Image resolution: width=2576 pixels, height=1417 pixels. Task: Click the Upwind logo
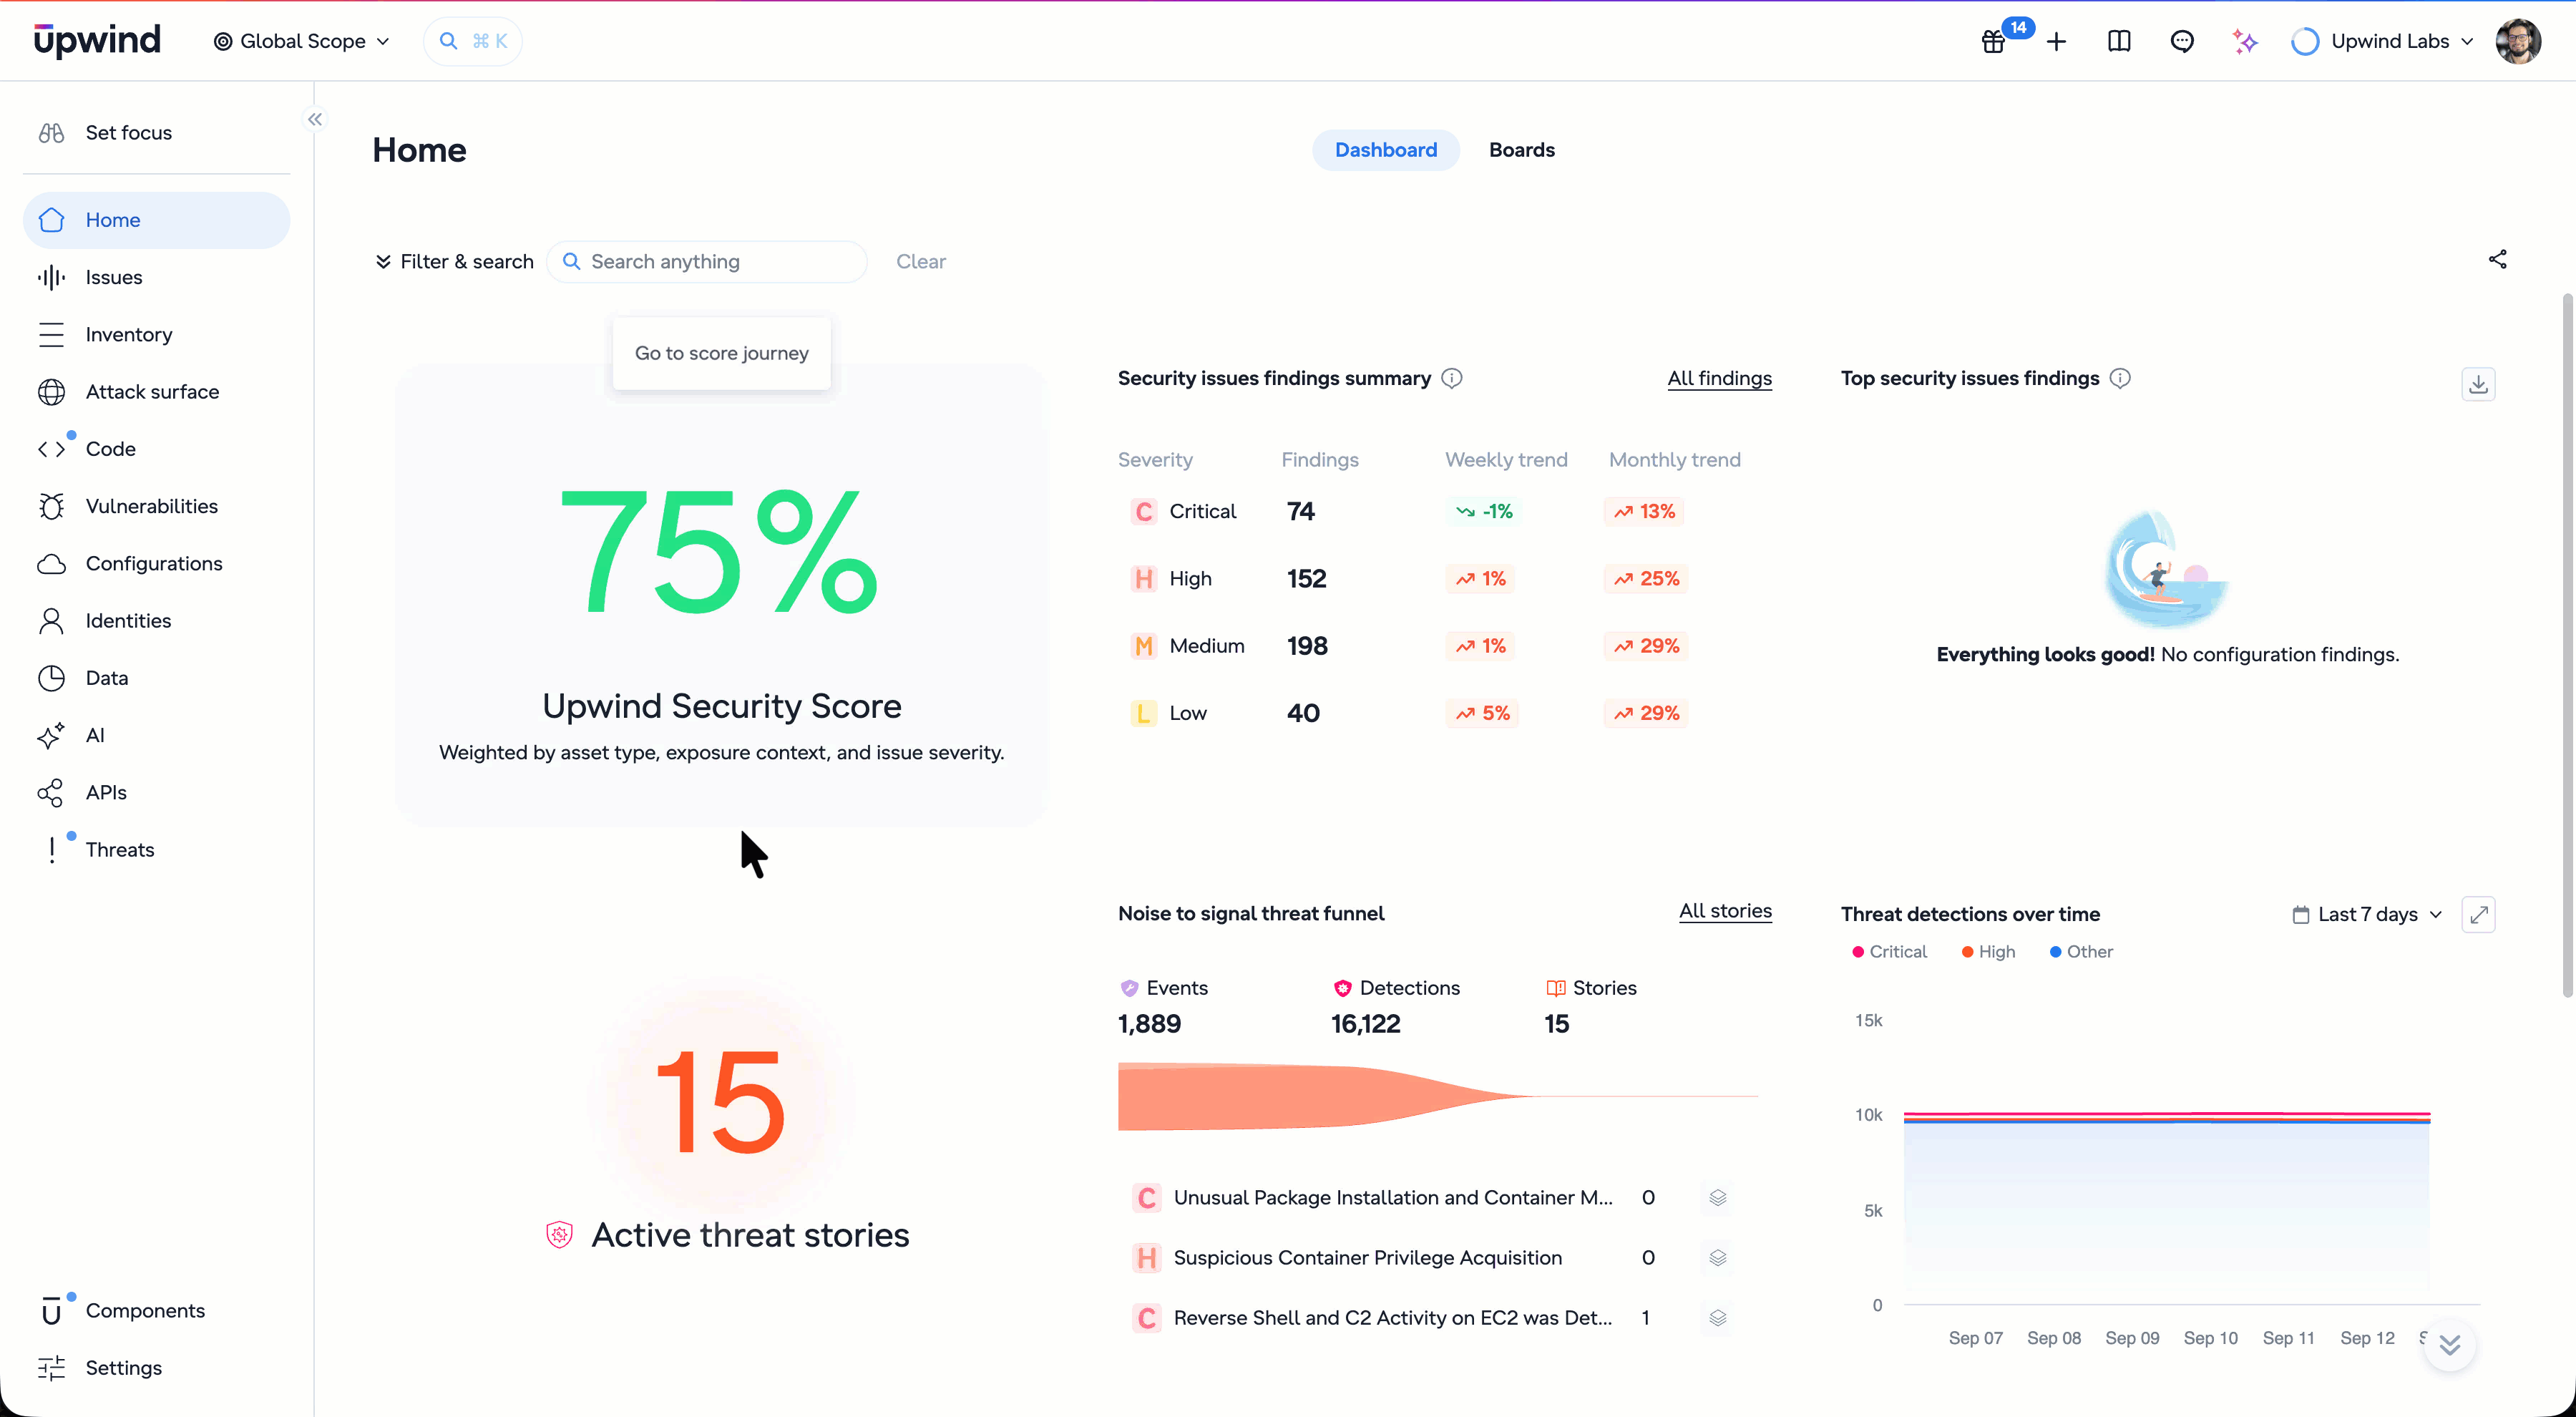pos(97,40)
